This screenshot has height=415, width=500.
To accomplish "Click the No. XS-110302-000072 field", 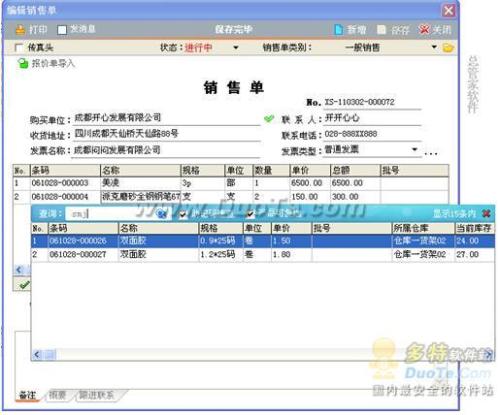I will pyautogui.click(x=372, y=102).
